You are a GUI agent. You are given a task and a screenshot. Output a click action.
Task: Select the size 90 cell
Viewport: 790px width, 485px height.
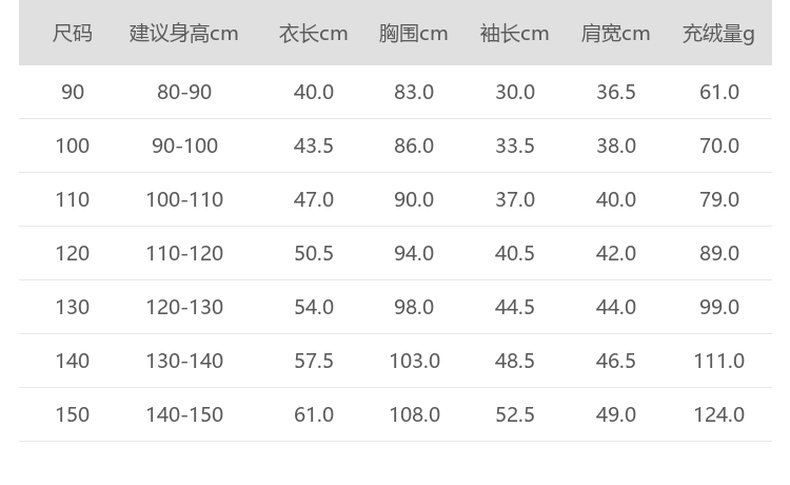[72, 92]
